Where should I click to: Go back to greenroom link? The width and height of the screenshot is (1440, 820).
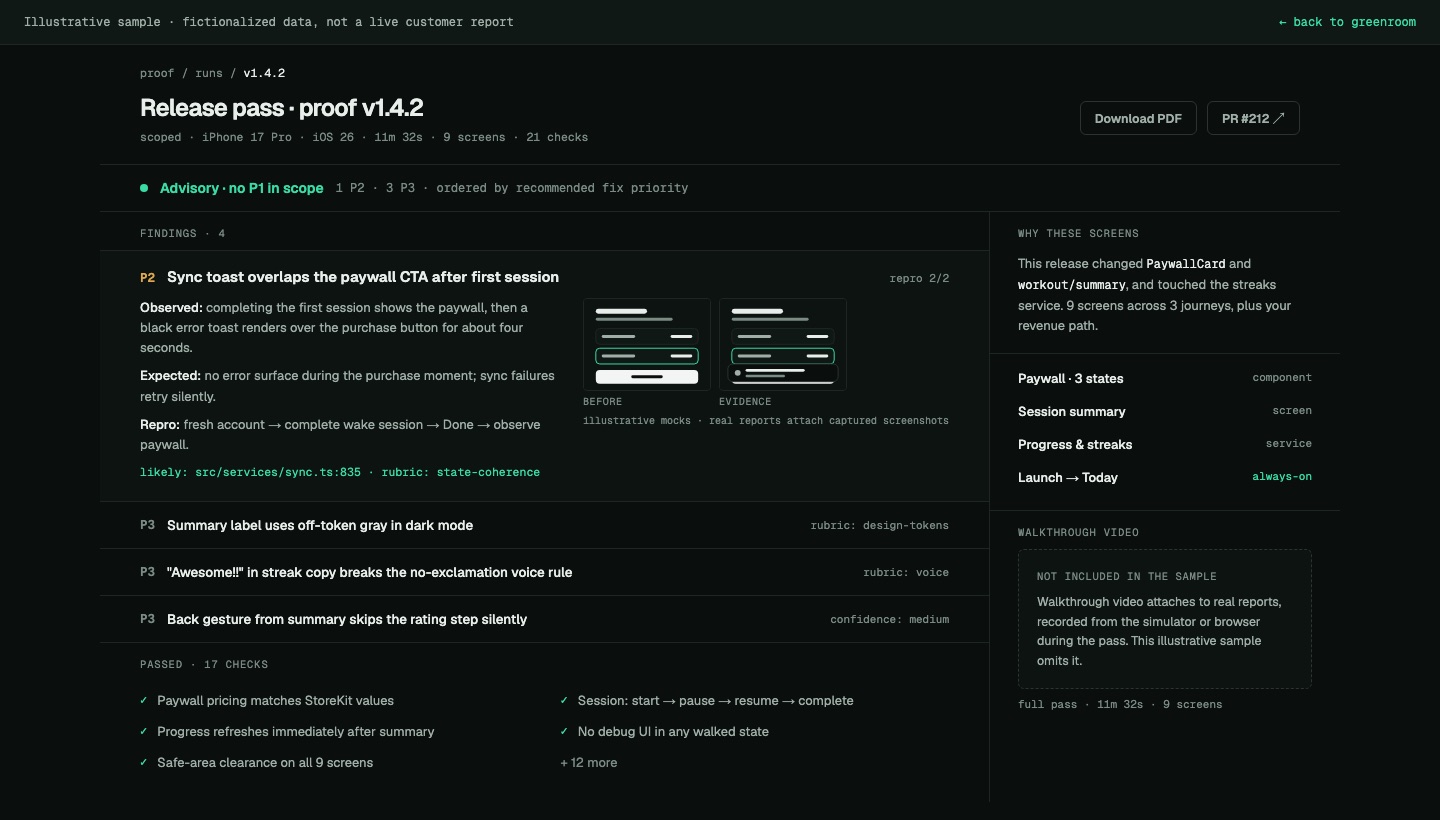click(1347, 22)
